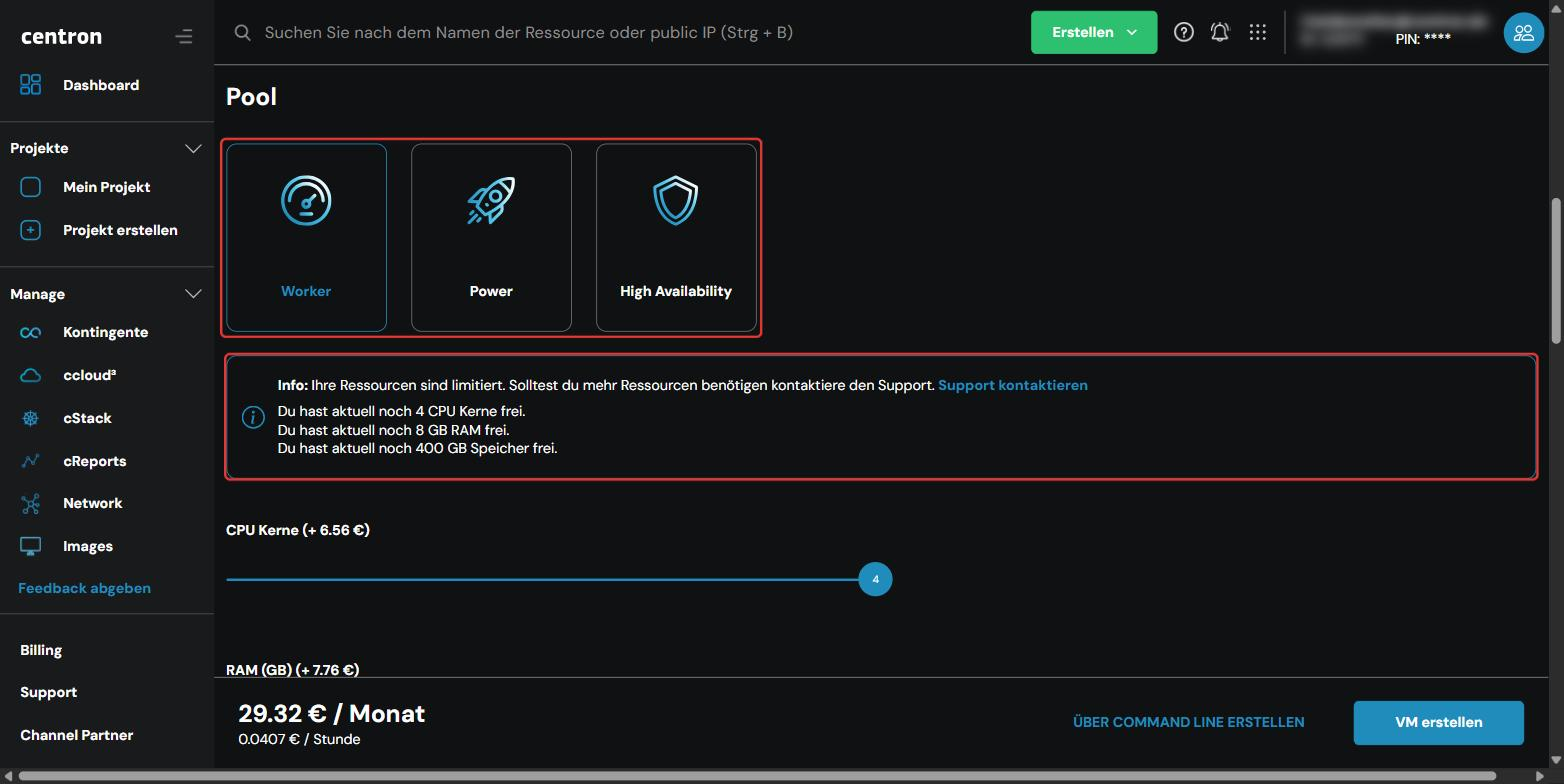
Task: Click the "Pool" heading
Action: (251, 97)
